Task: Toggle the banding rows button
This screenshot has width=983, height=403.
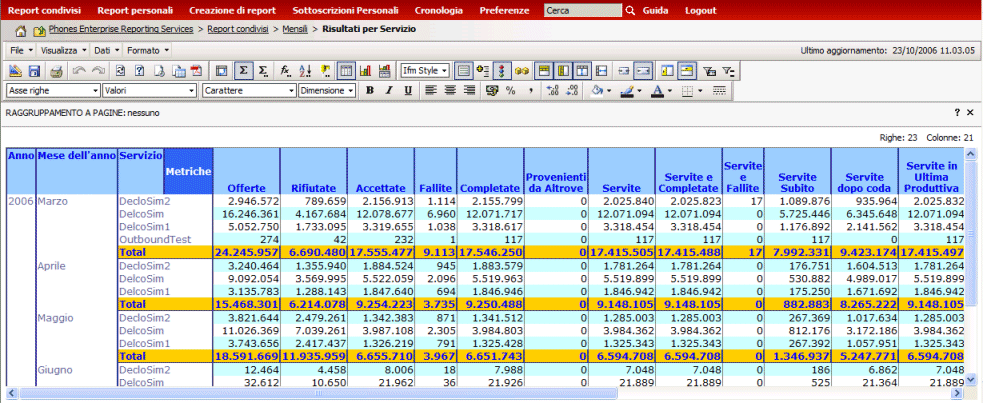Action: click(464, 71)
